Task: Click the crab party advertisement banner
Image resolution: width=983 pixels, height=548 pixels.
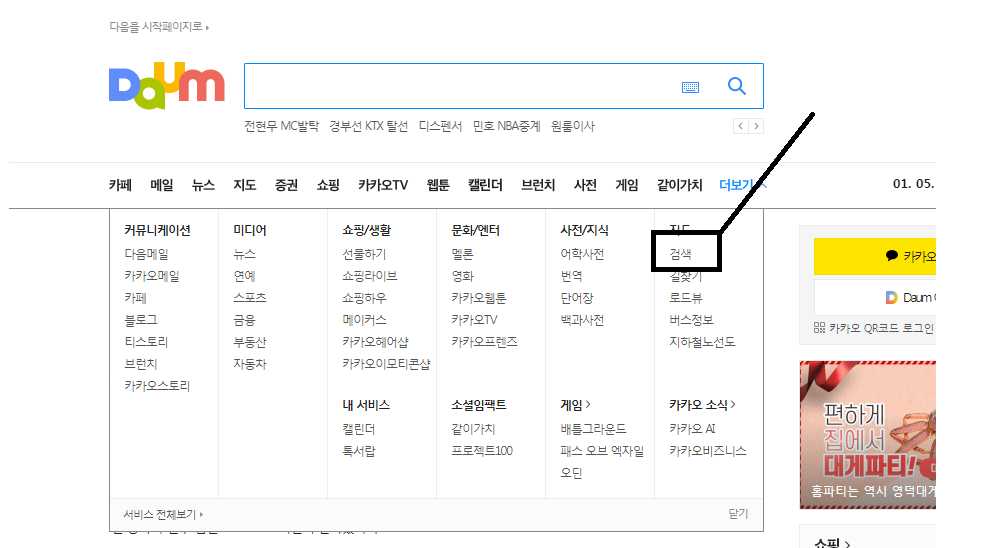Action: [x=868, y=435]
